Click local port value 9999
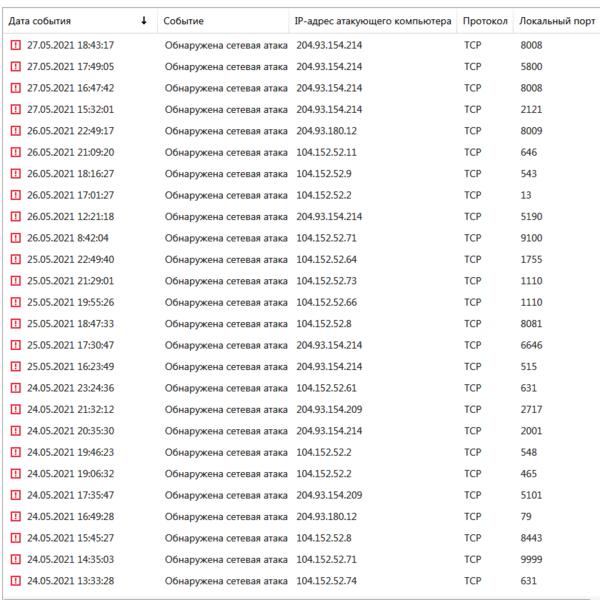 coord(531,559)
